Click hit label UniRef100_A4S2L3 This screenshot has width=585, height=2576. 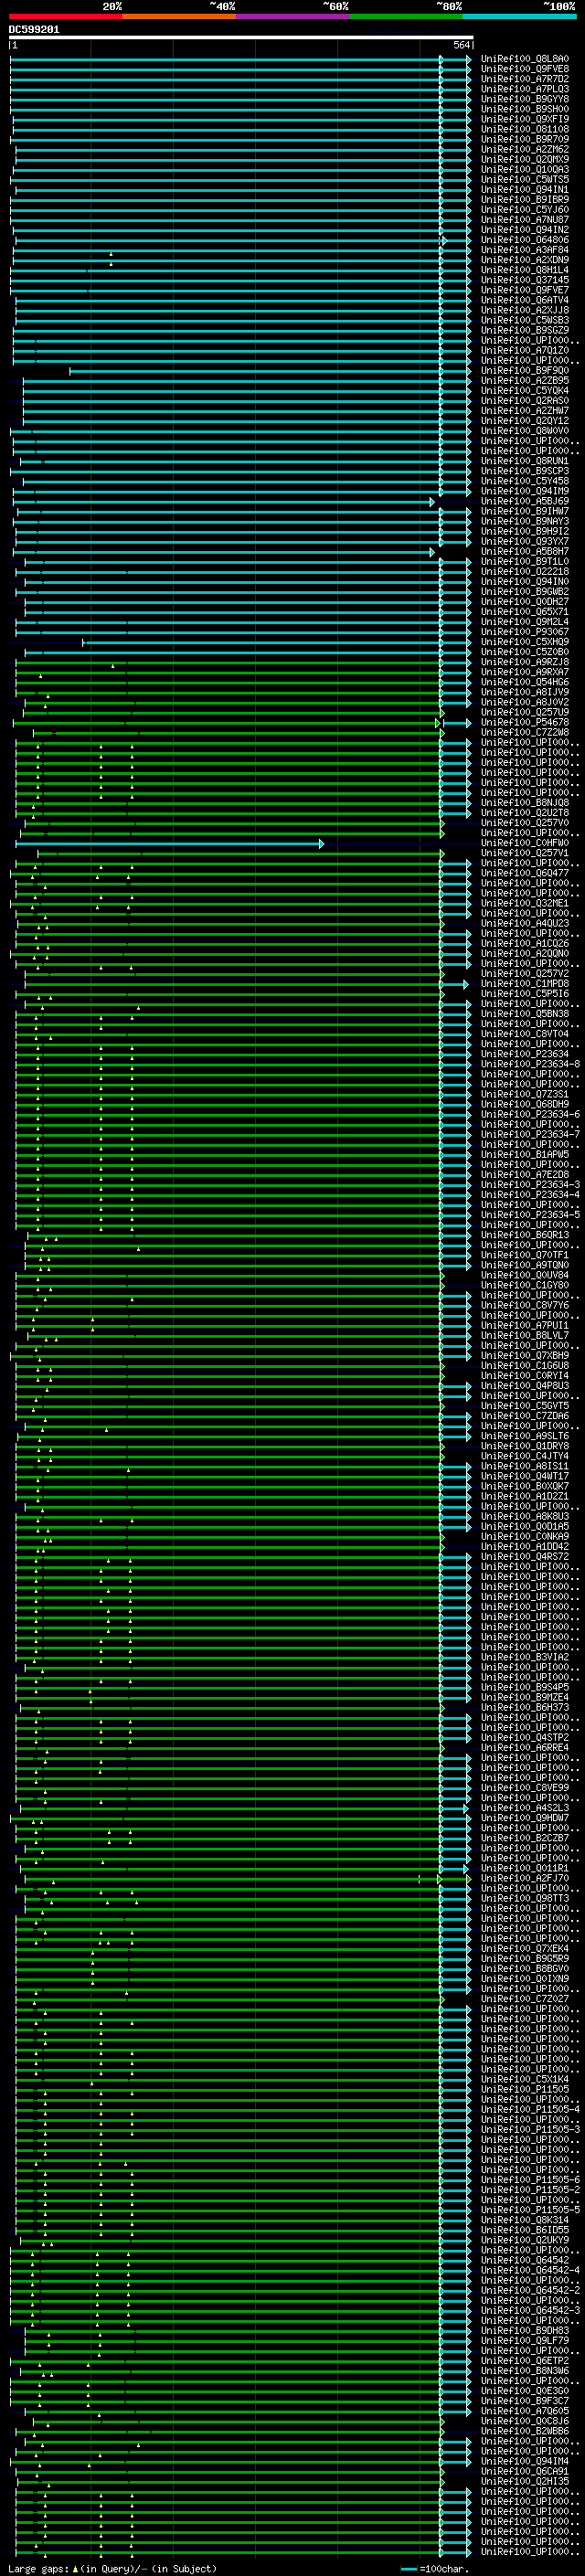[x=525, y=1807]
